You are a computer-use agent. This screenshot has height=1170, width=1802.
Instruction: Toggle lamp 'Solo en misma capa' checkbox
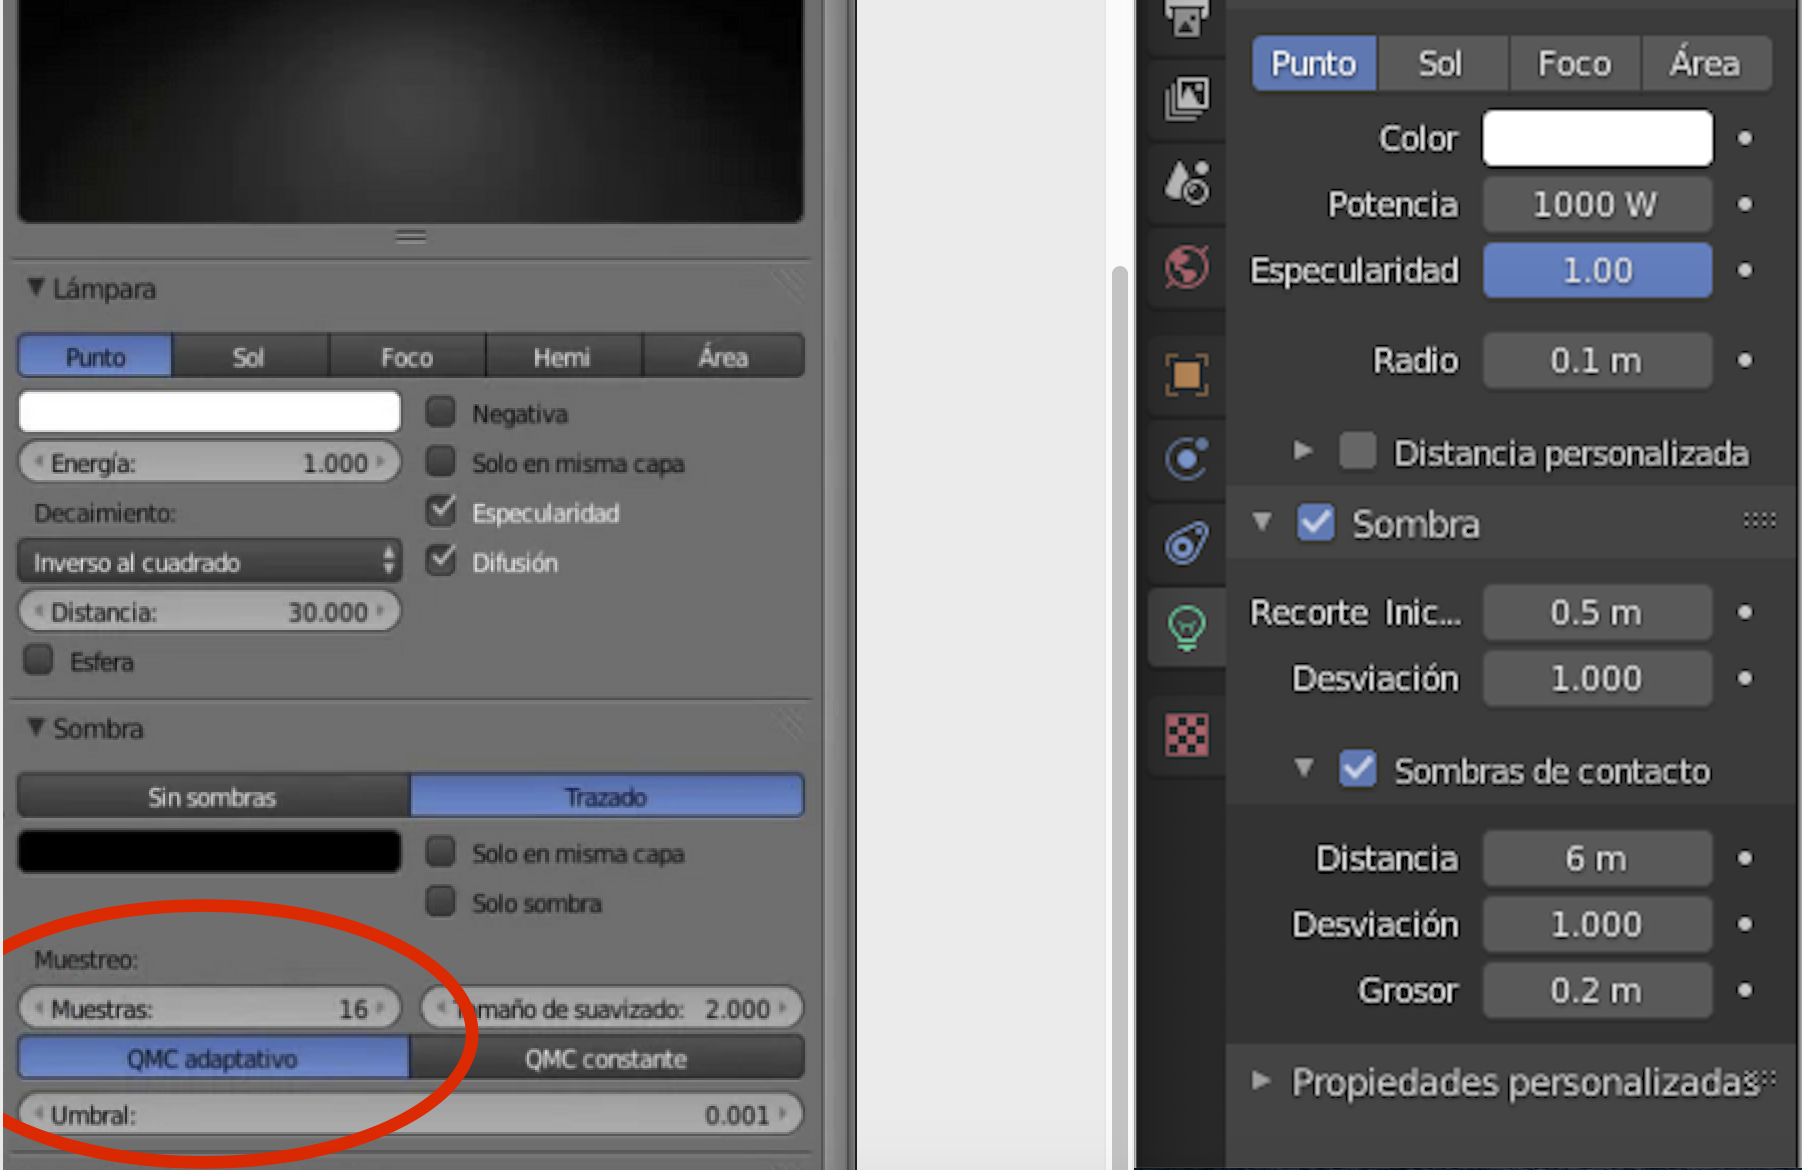(x=441, y=461)
